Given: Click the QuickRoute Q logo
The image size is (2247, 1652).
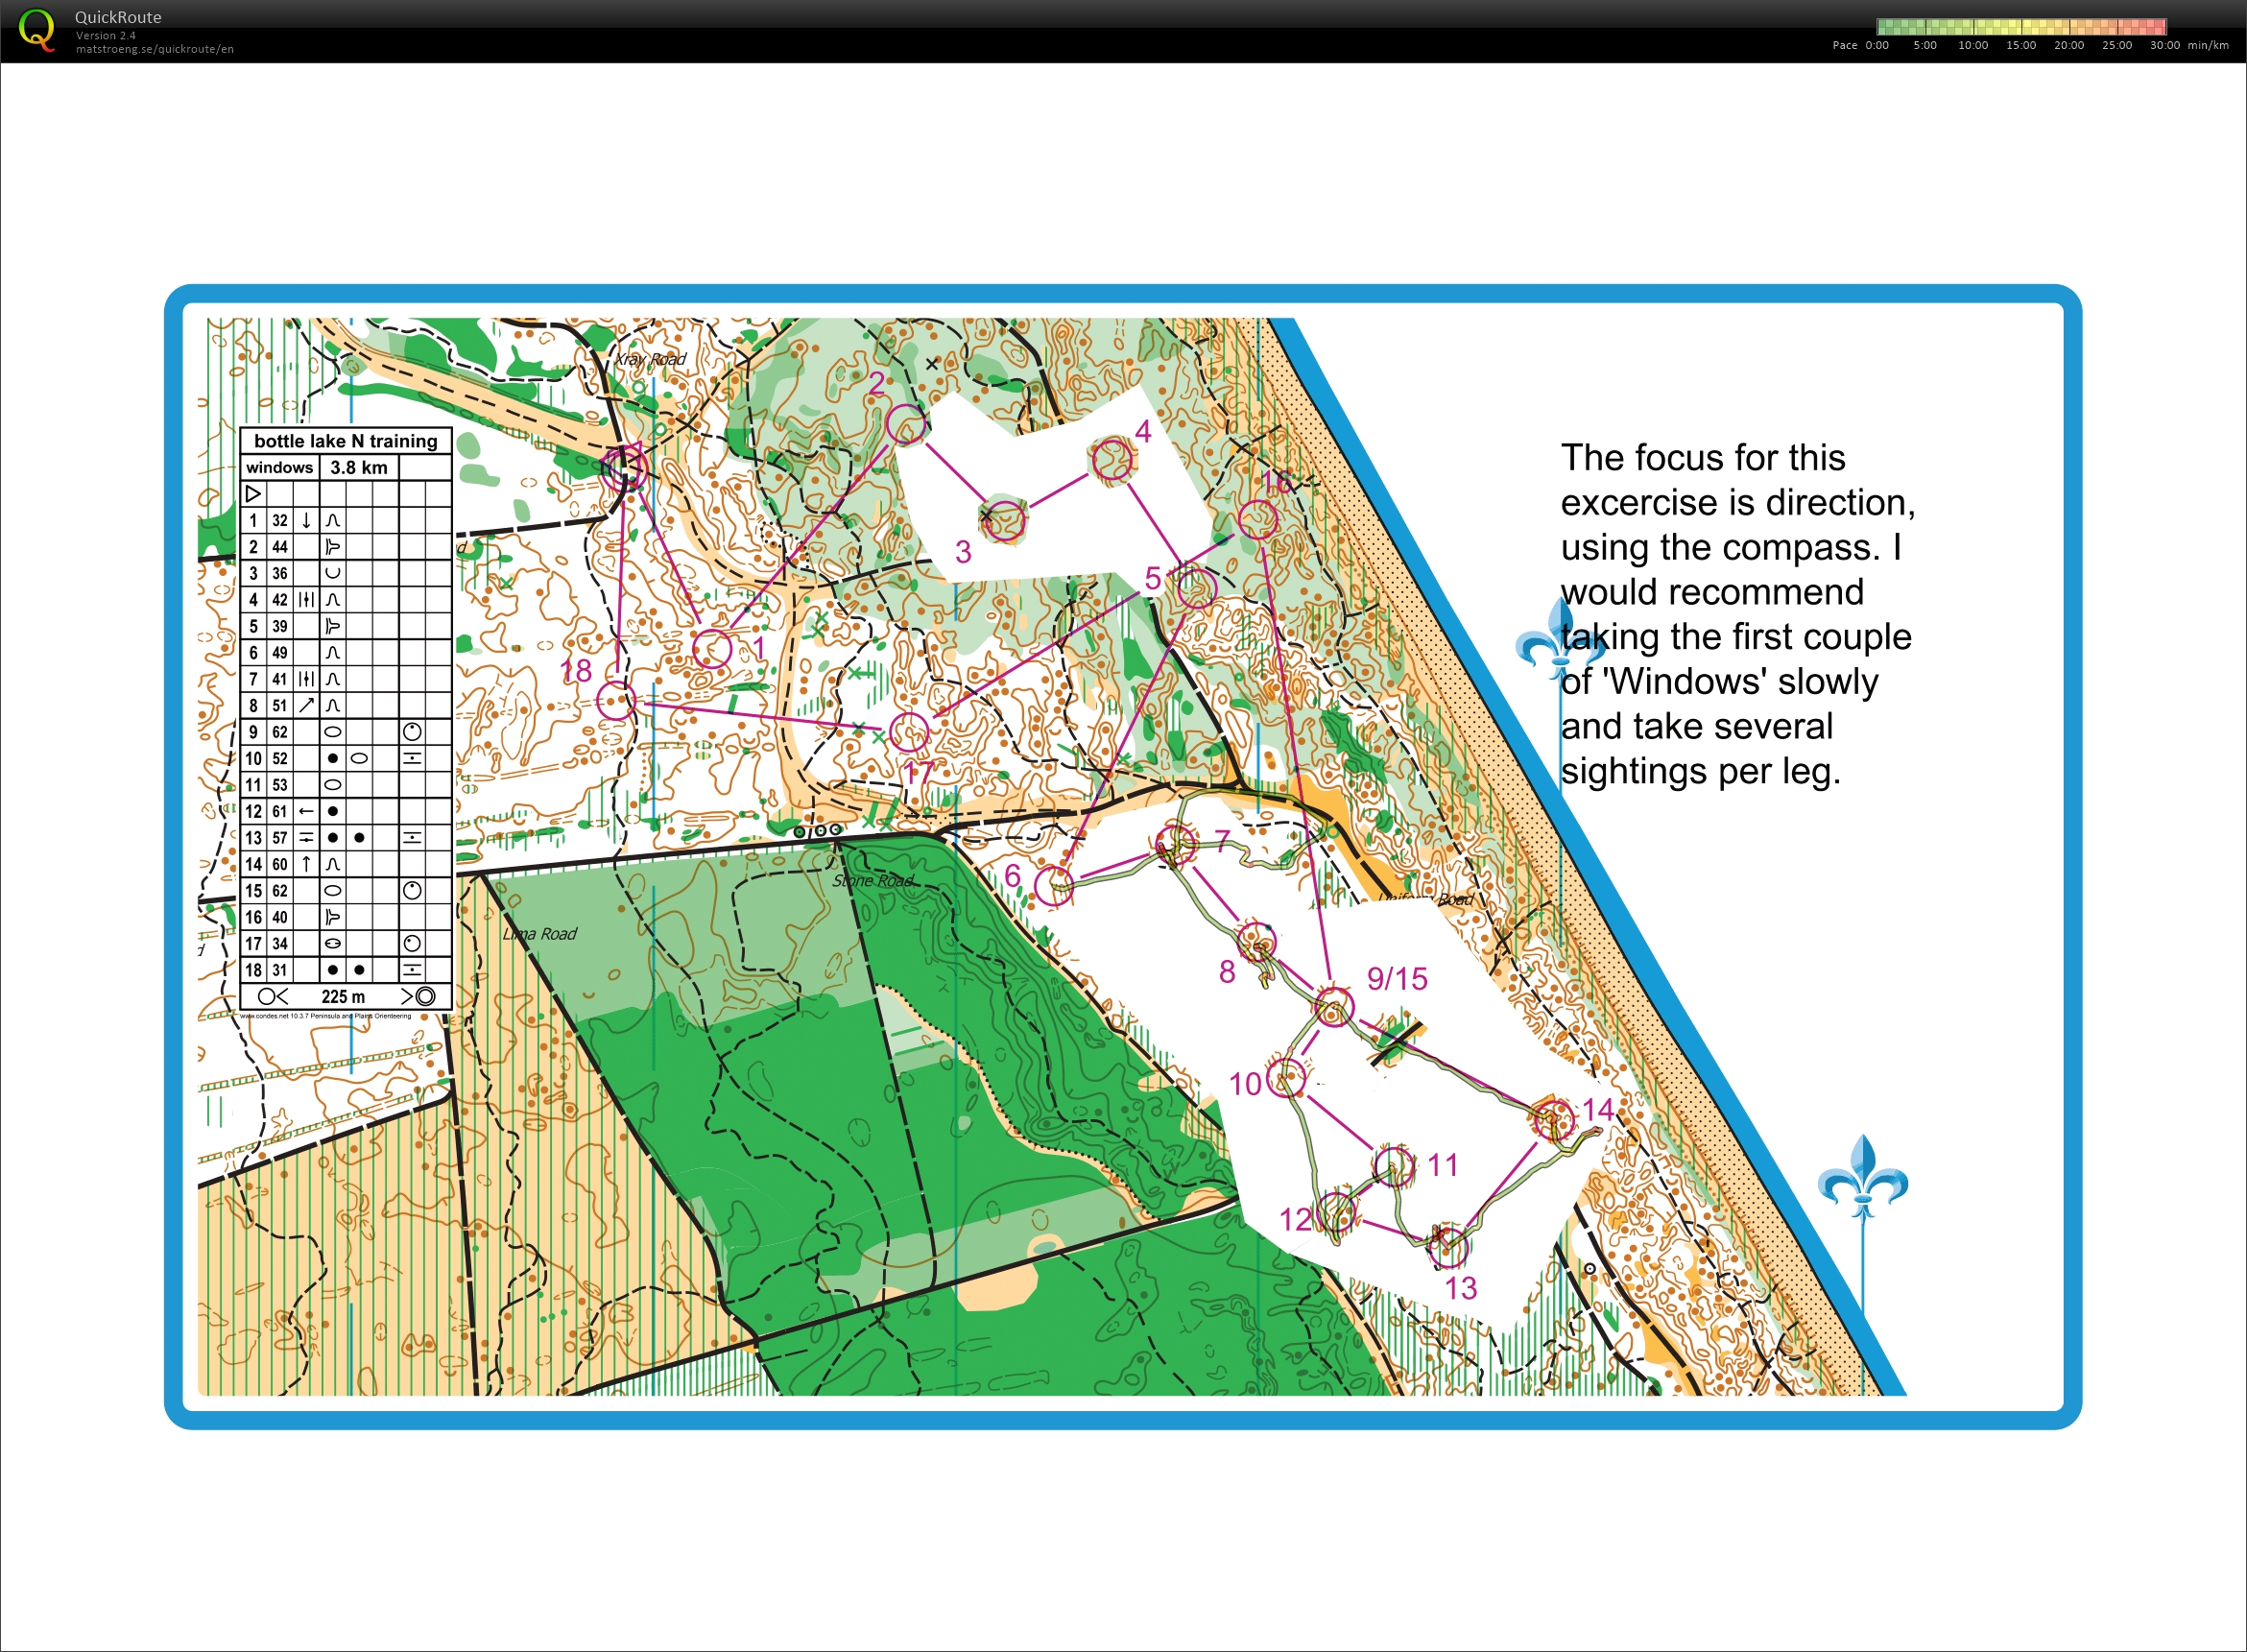Looking at the screenshot, I should (x=38, y=30).
